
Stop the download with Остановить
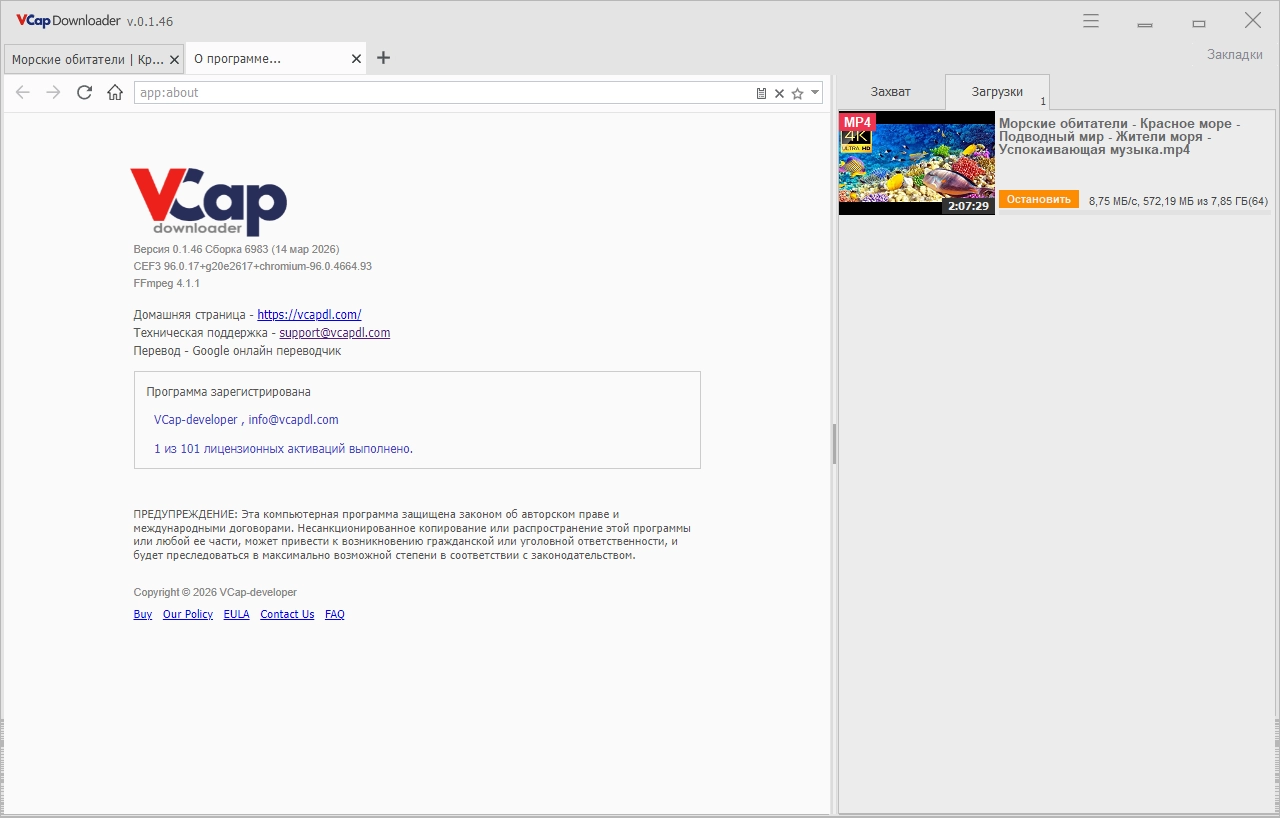[x=1039, y=199]
